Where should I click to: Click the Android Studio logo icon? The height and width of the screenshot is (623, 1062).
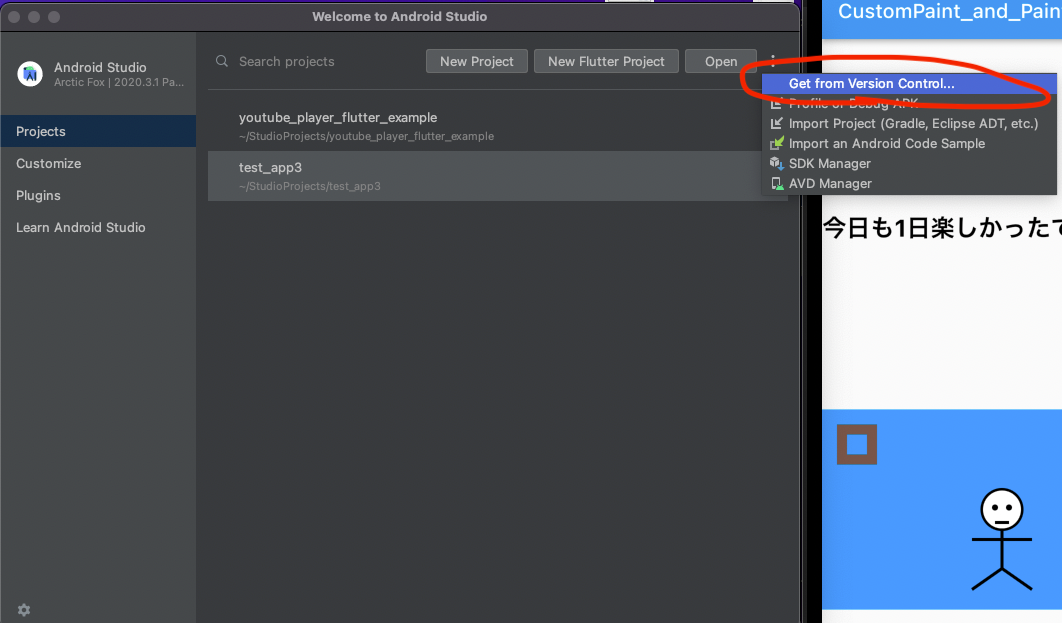coord(30,74)
